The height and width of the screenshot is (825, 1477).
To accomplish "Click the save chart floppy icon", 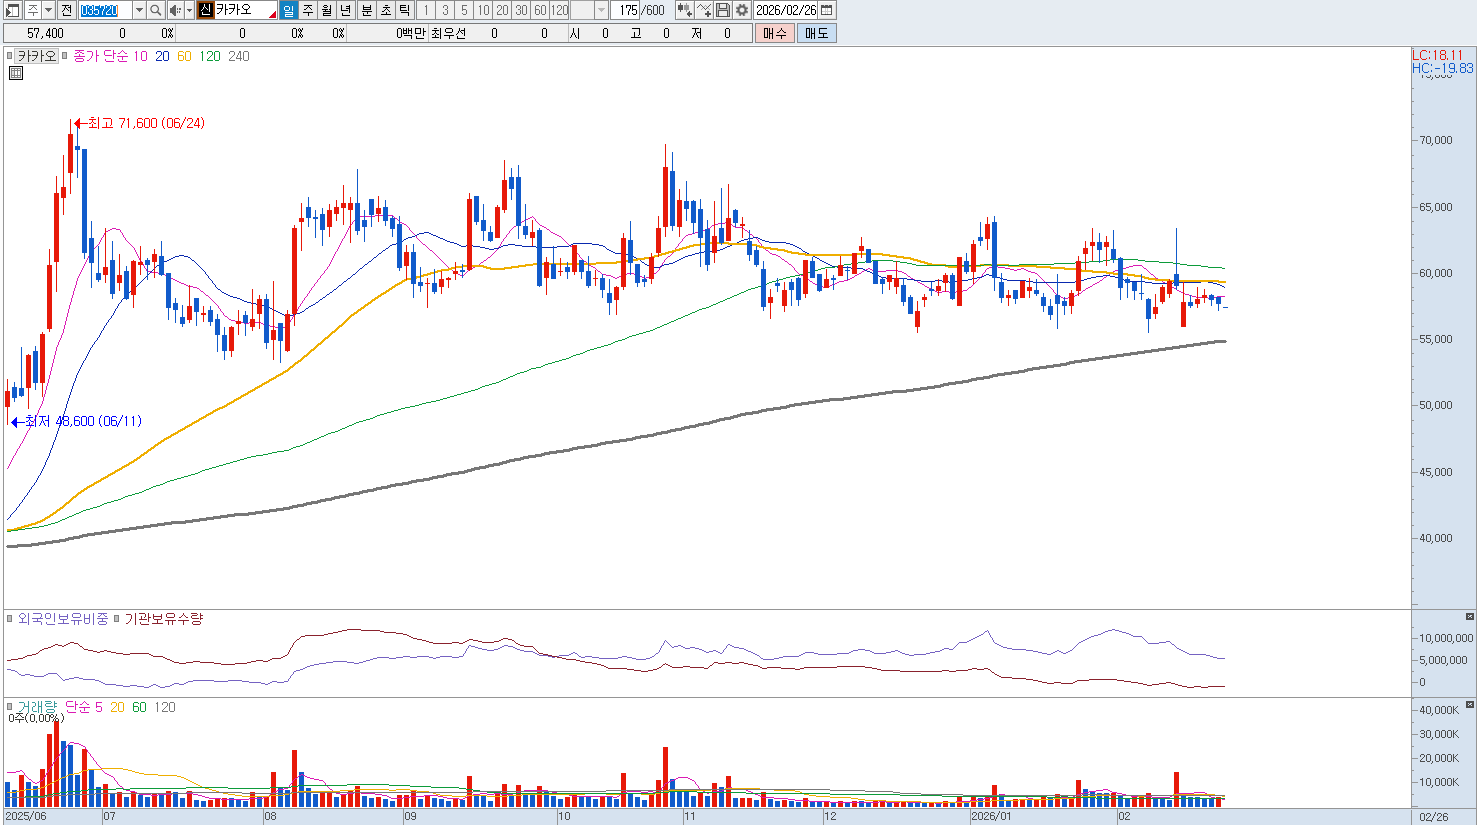I will point(723,10).
